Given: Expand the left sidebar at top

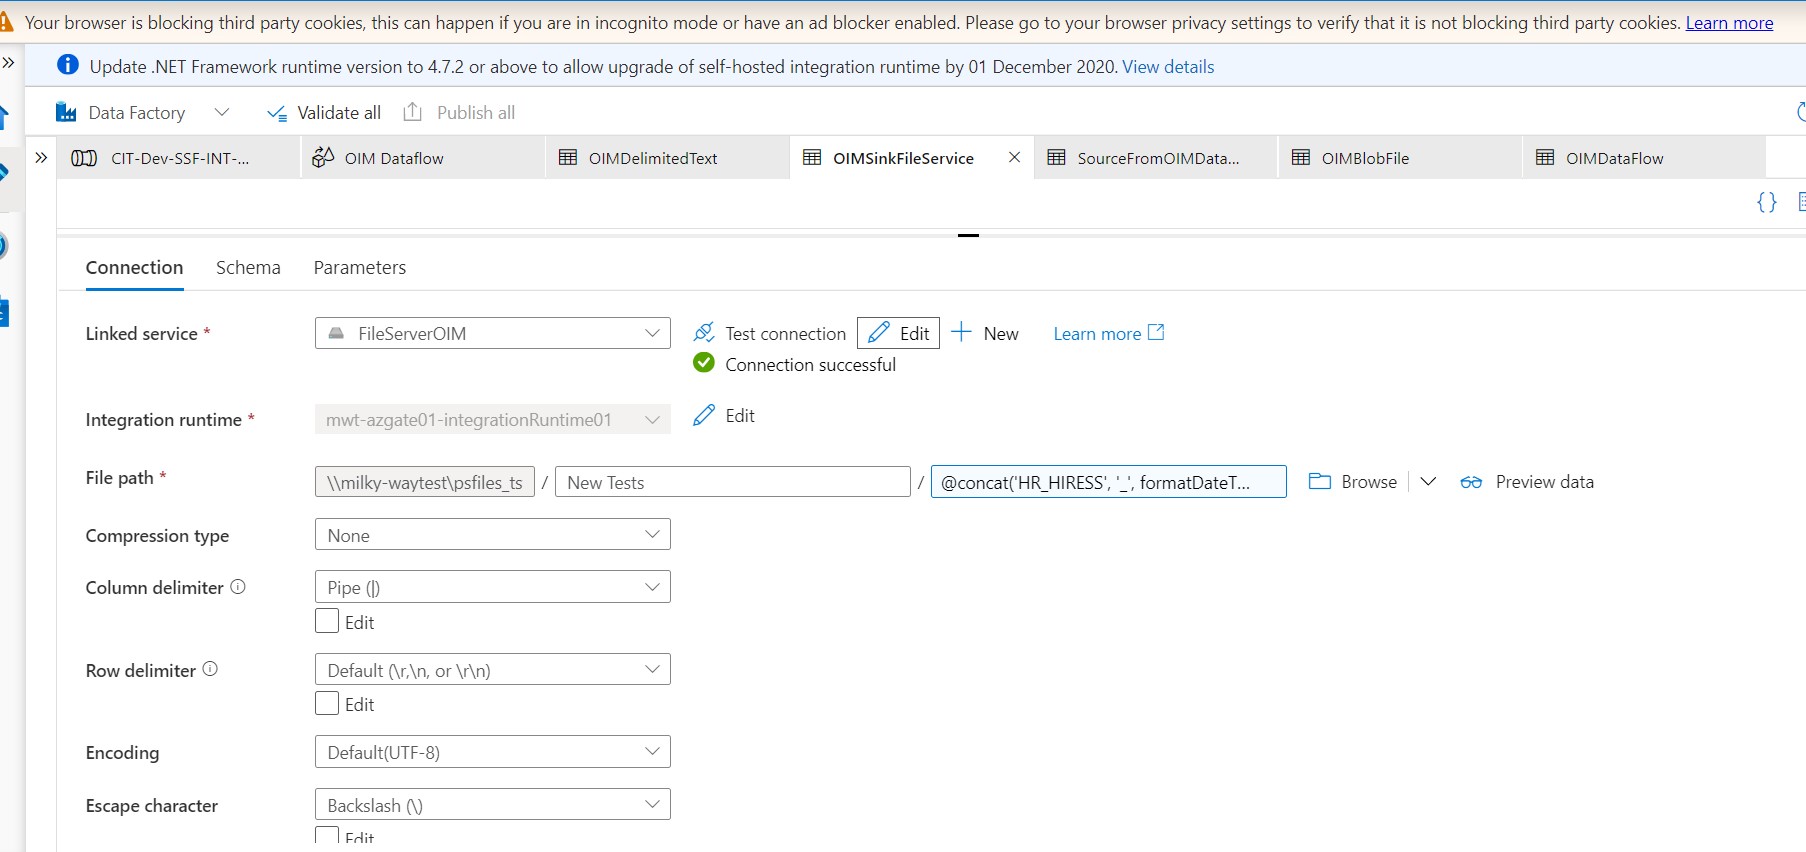Looking at the screenshot, I should pos(9,62).
